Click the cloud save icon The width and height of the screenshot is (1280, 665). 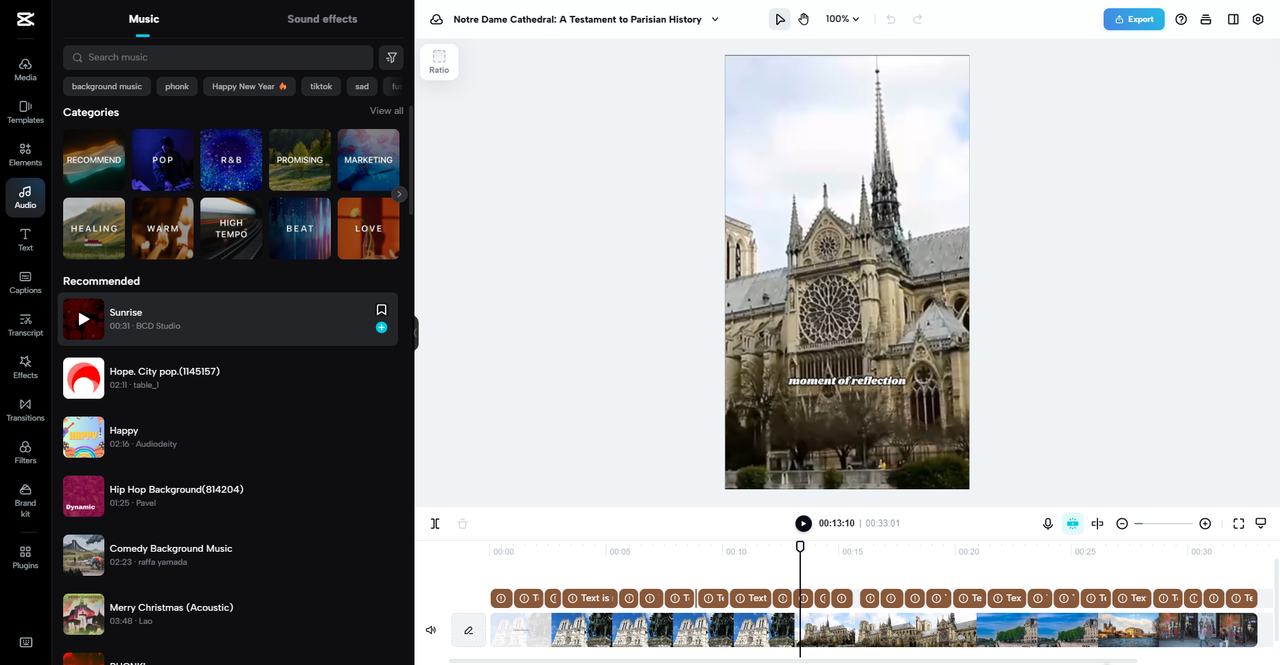coord(436,19)
